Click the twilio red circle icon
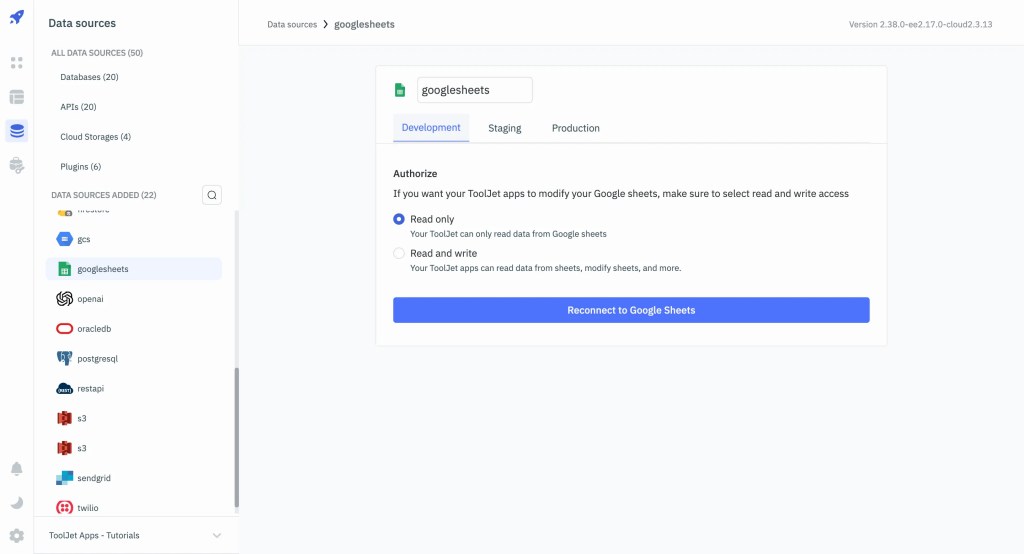 [x=64, y=508]
